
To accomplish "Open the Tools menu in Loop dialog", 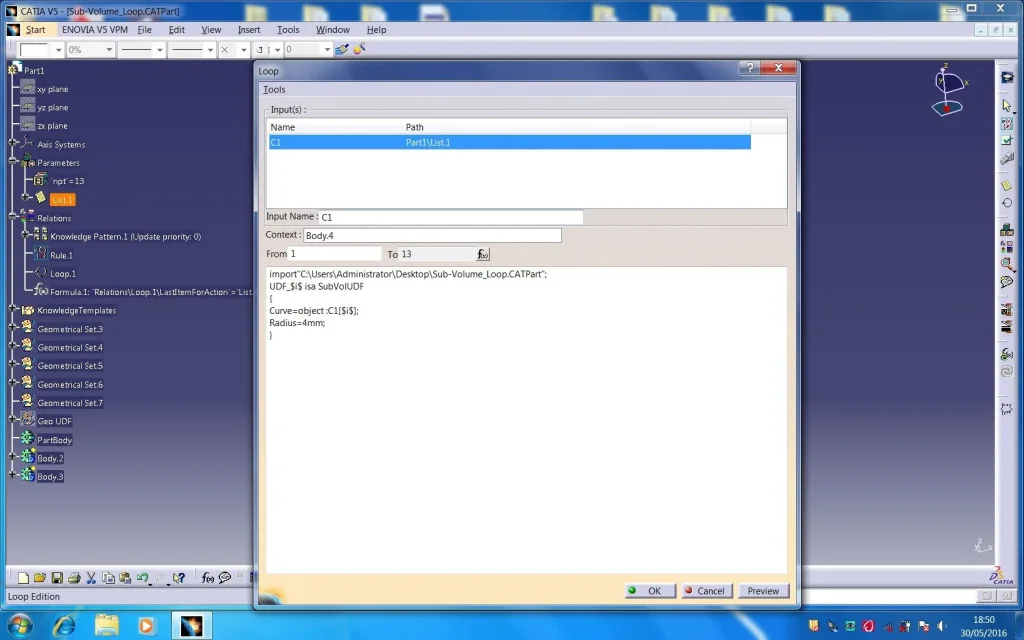I will (x=274, y=90).
